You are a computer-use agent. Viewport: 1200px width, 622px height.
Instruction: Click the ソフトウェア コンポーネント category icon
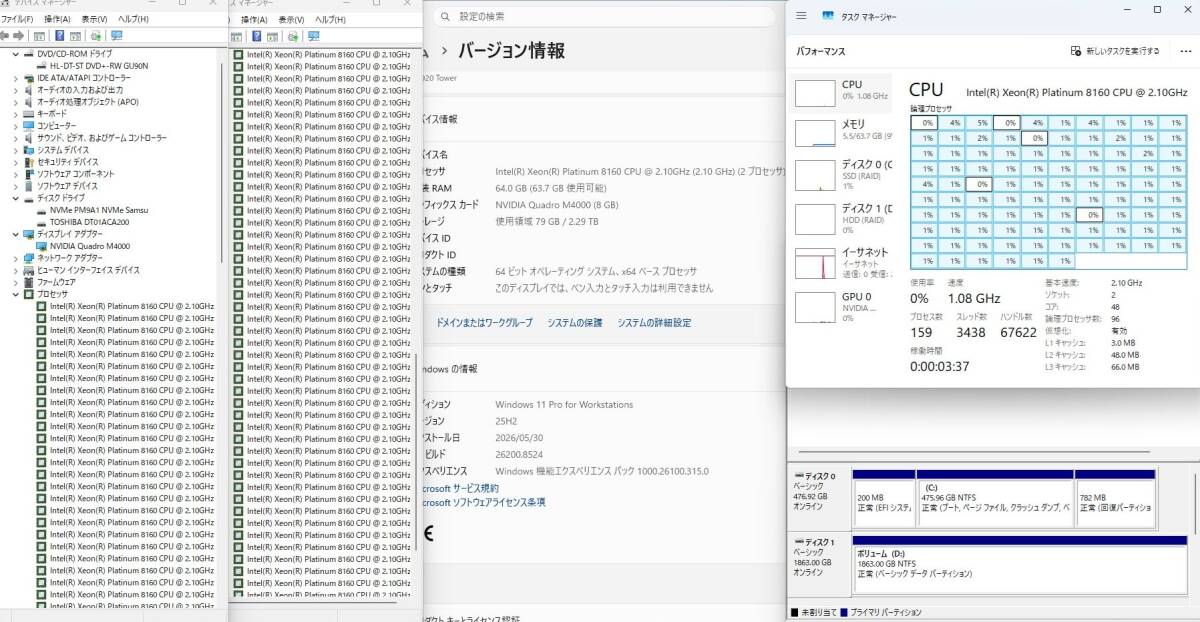click(28, 173)
